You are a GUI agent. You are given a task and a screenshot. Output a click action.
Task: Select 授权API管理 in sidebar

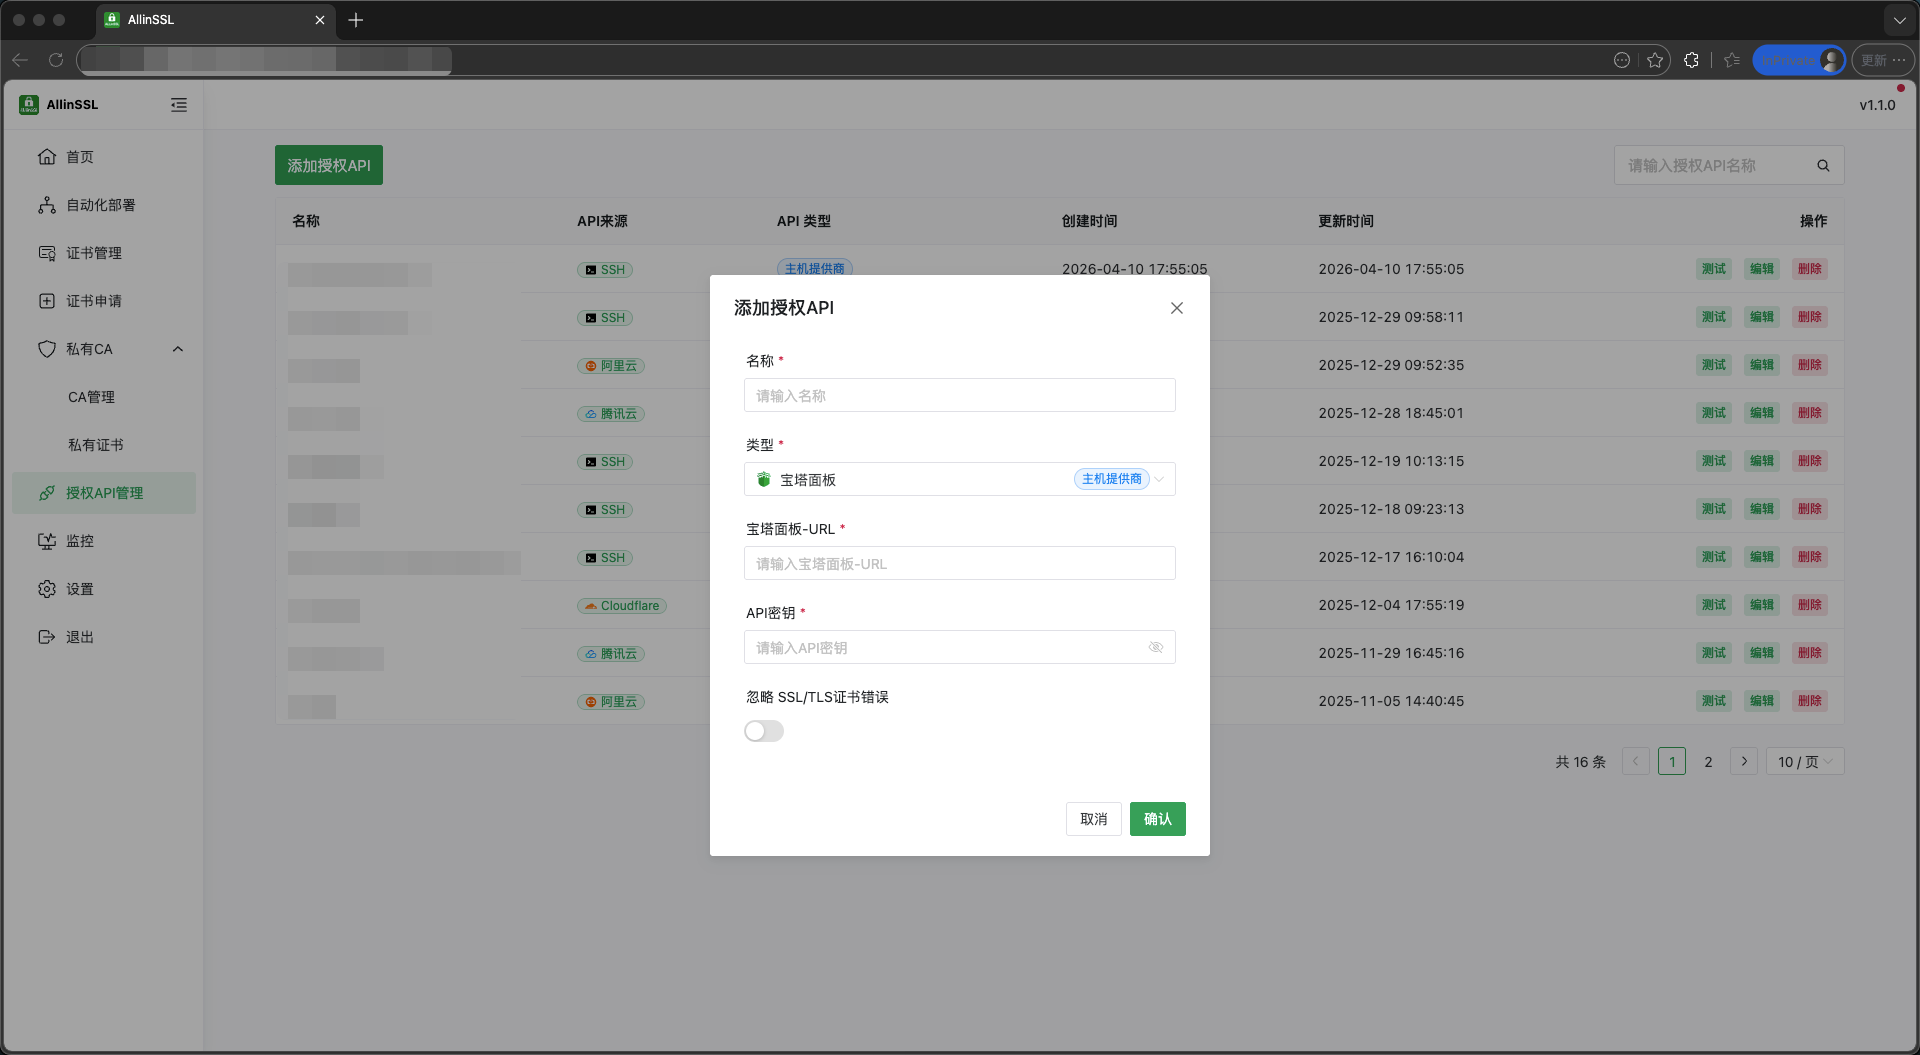click(x=104, y=493)
